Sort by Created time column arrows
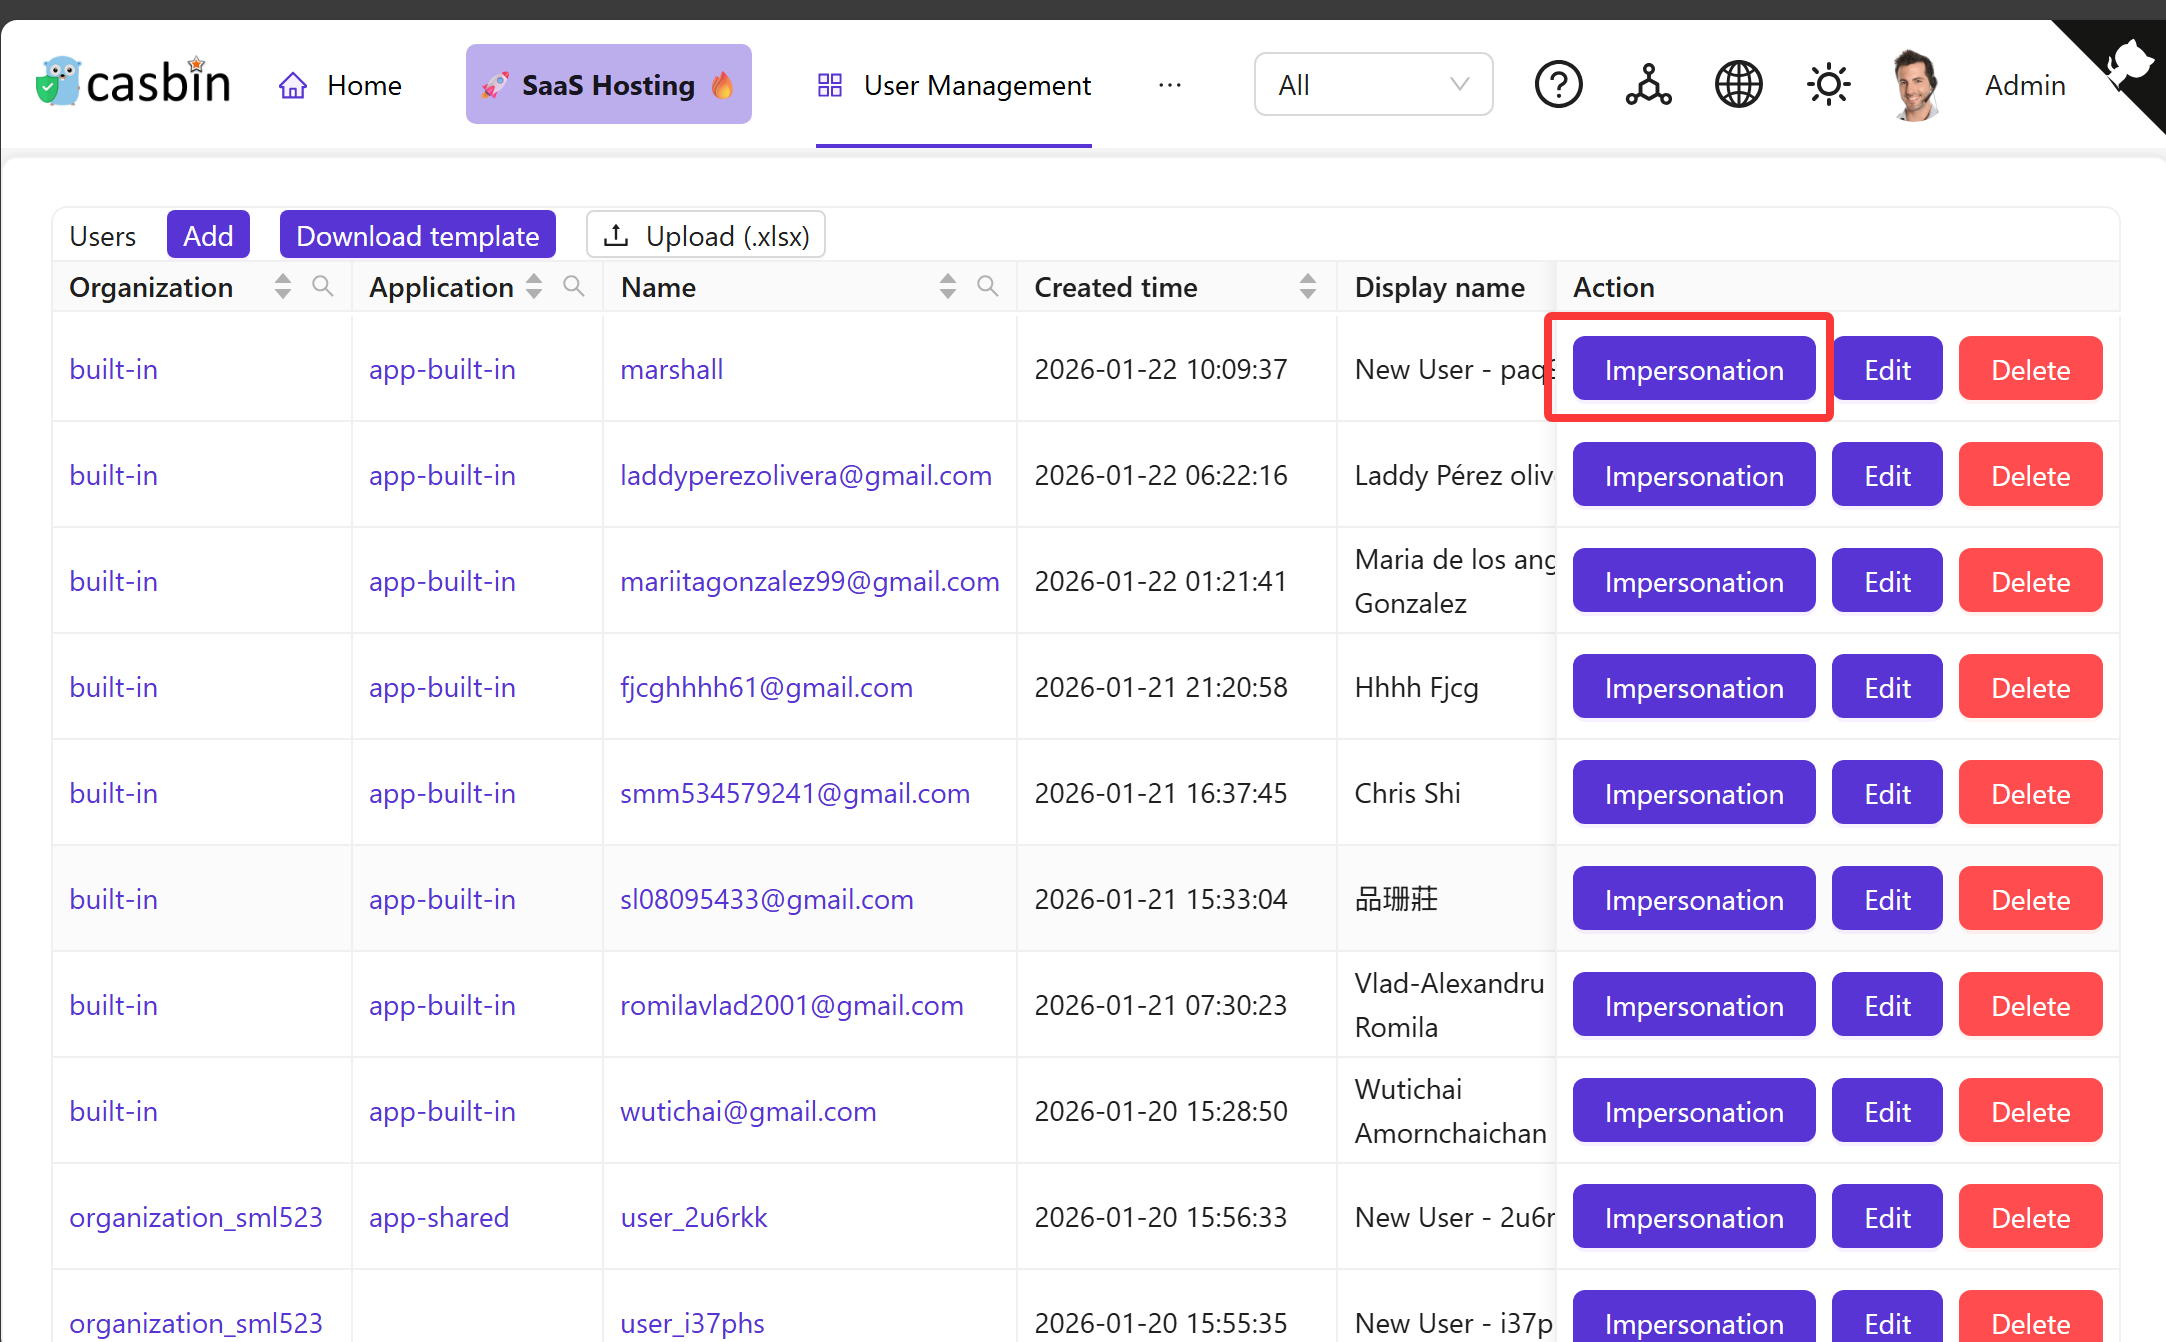 [x=1307, y=287]
